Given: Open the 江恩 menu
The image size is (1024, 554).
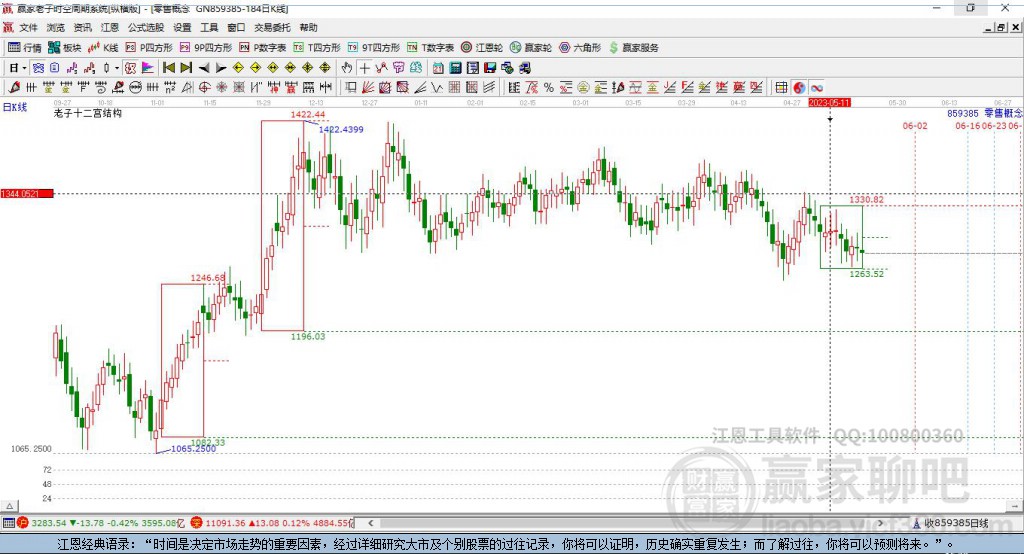Looking at the screenshot, I should pos(110,27).
